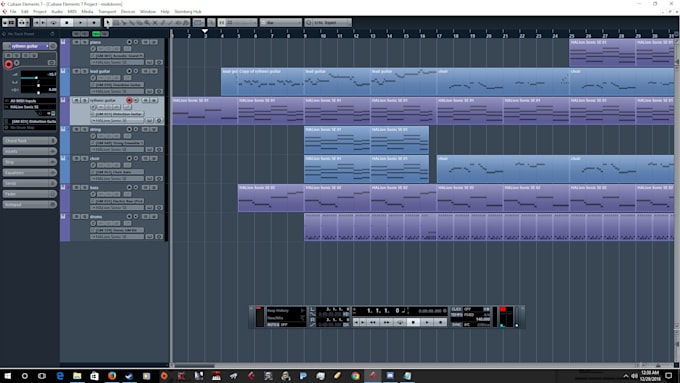Open the Snap type dropdown

tap(243, 23)
